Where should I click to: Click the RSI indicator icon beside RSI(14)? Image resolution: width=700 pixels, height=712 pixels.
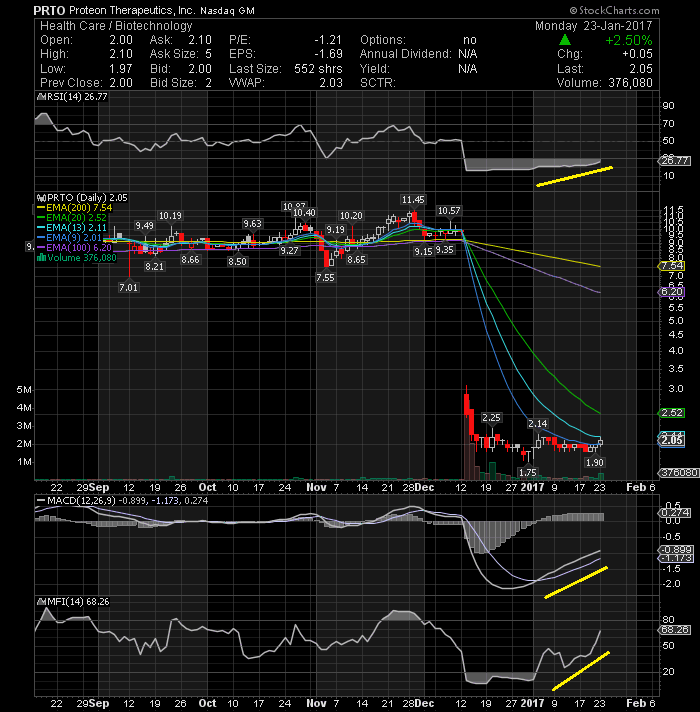[41, 97]
